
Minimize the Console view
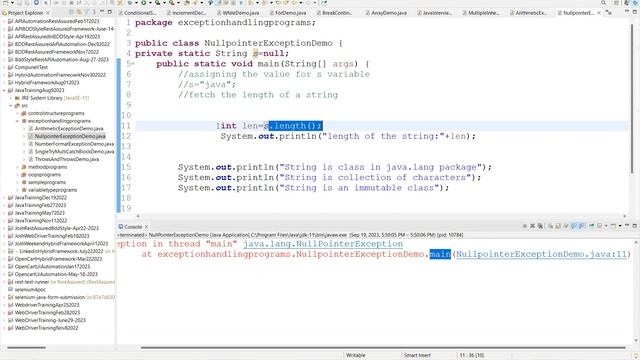pyautogui.click(x=627, y=226)
